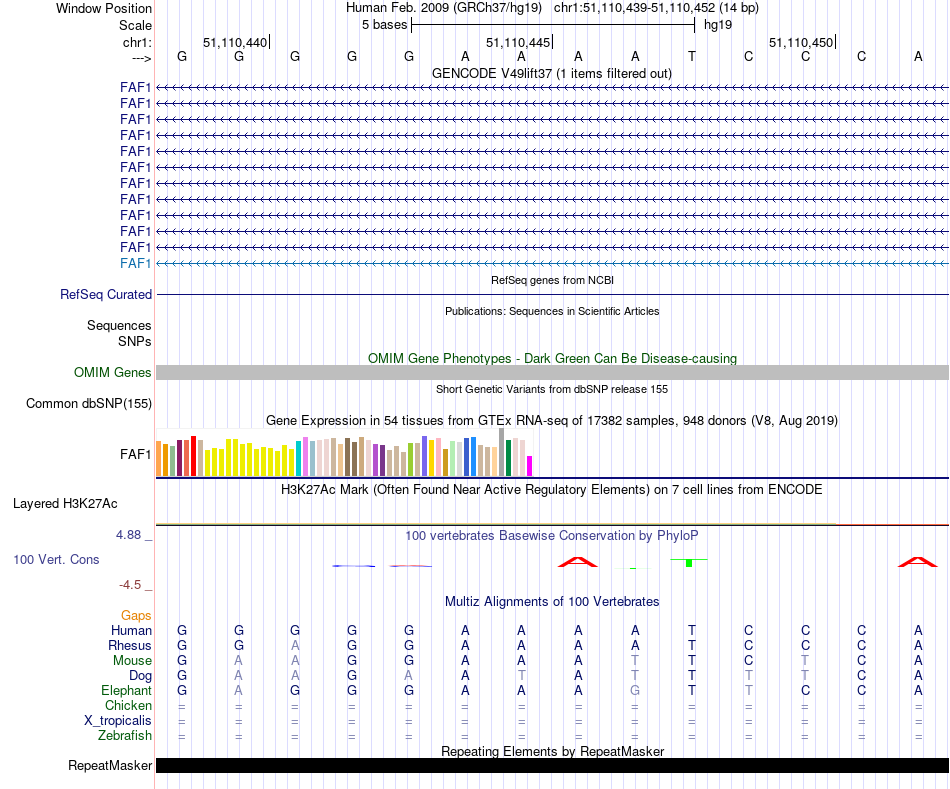Open the GENCODE V49lift37 track title
950x789 pixels.
552,73
